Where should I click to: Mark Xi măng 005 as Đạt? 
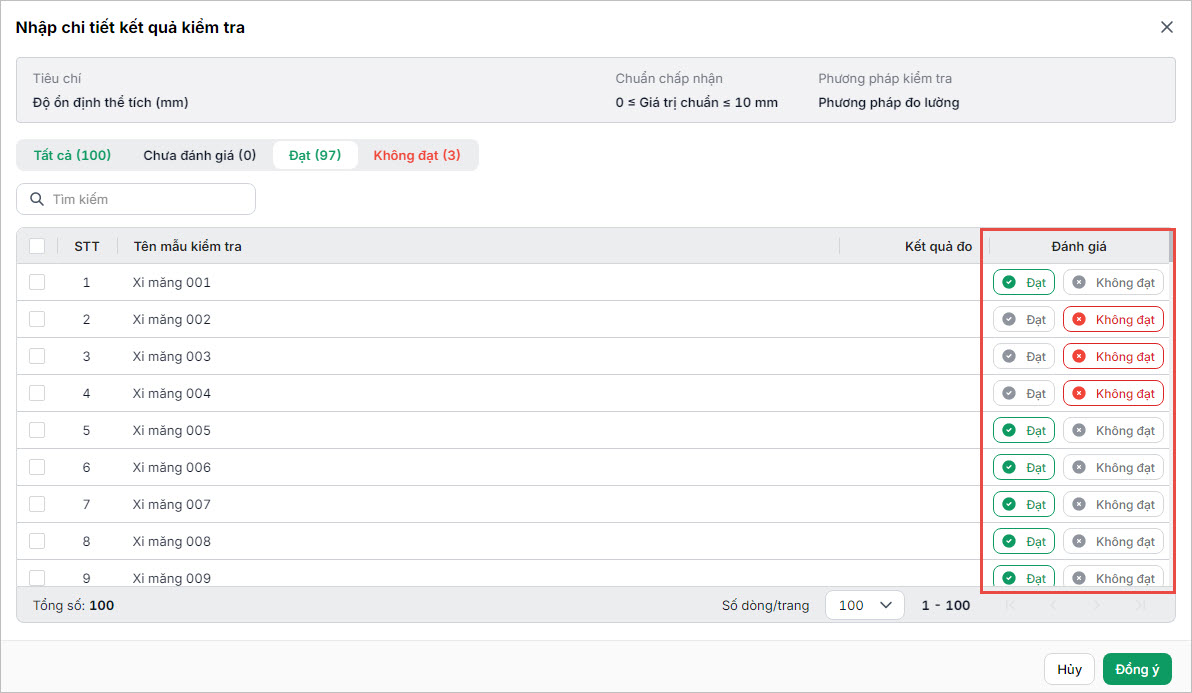[1023, 430]
